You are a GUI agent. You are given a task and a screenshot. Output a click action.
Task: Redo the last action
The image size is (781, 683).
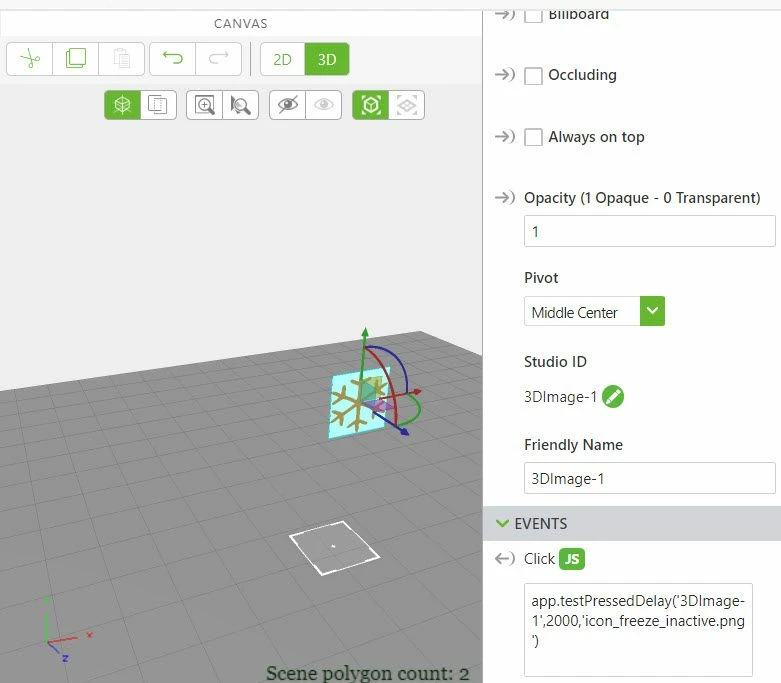[219, 59]
